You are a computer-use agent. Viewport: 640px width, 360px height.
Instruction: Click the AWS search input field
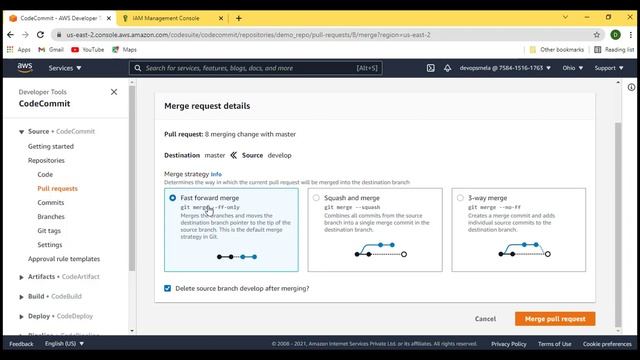click(256, 68)
